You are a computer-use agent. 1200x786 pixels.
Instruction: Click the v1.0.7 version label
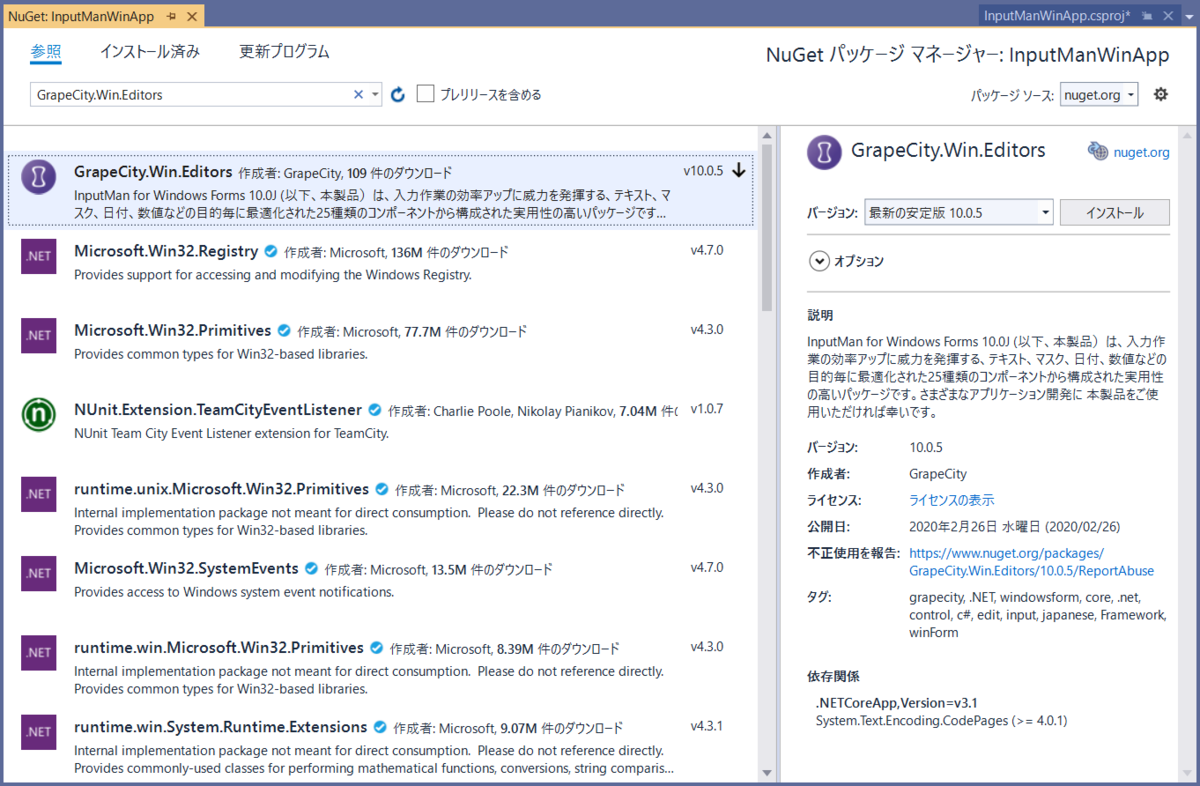point(707,409)
